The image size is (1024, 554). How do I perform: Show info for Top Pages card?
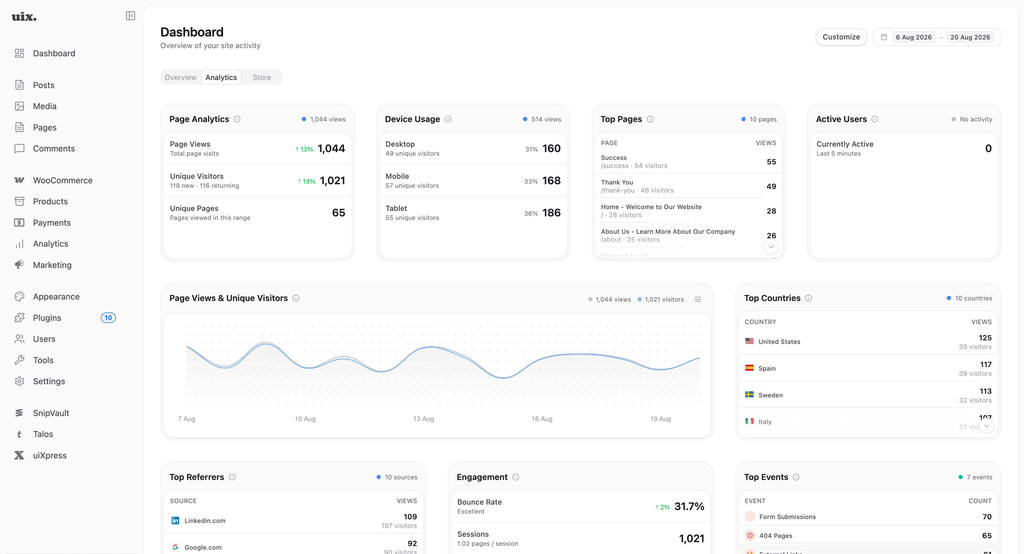650,119
